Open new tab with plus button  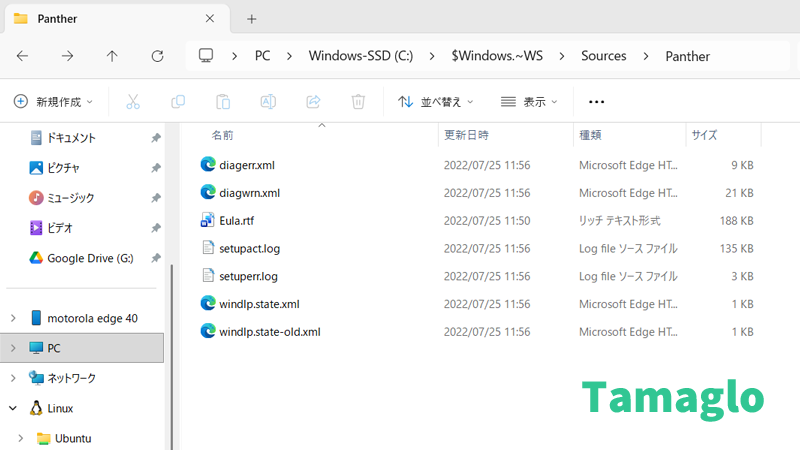(252, 19)
